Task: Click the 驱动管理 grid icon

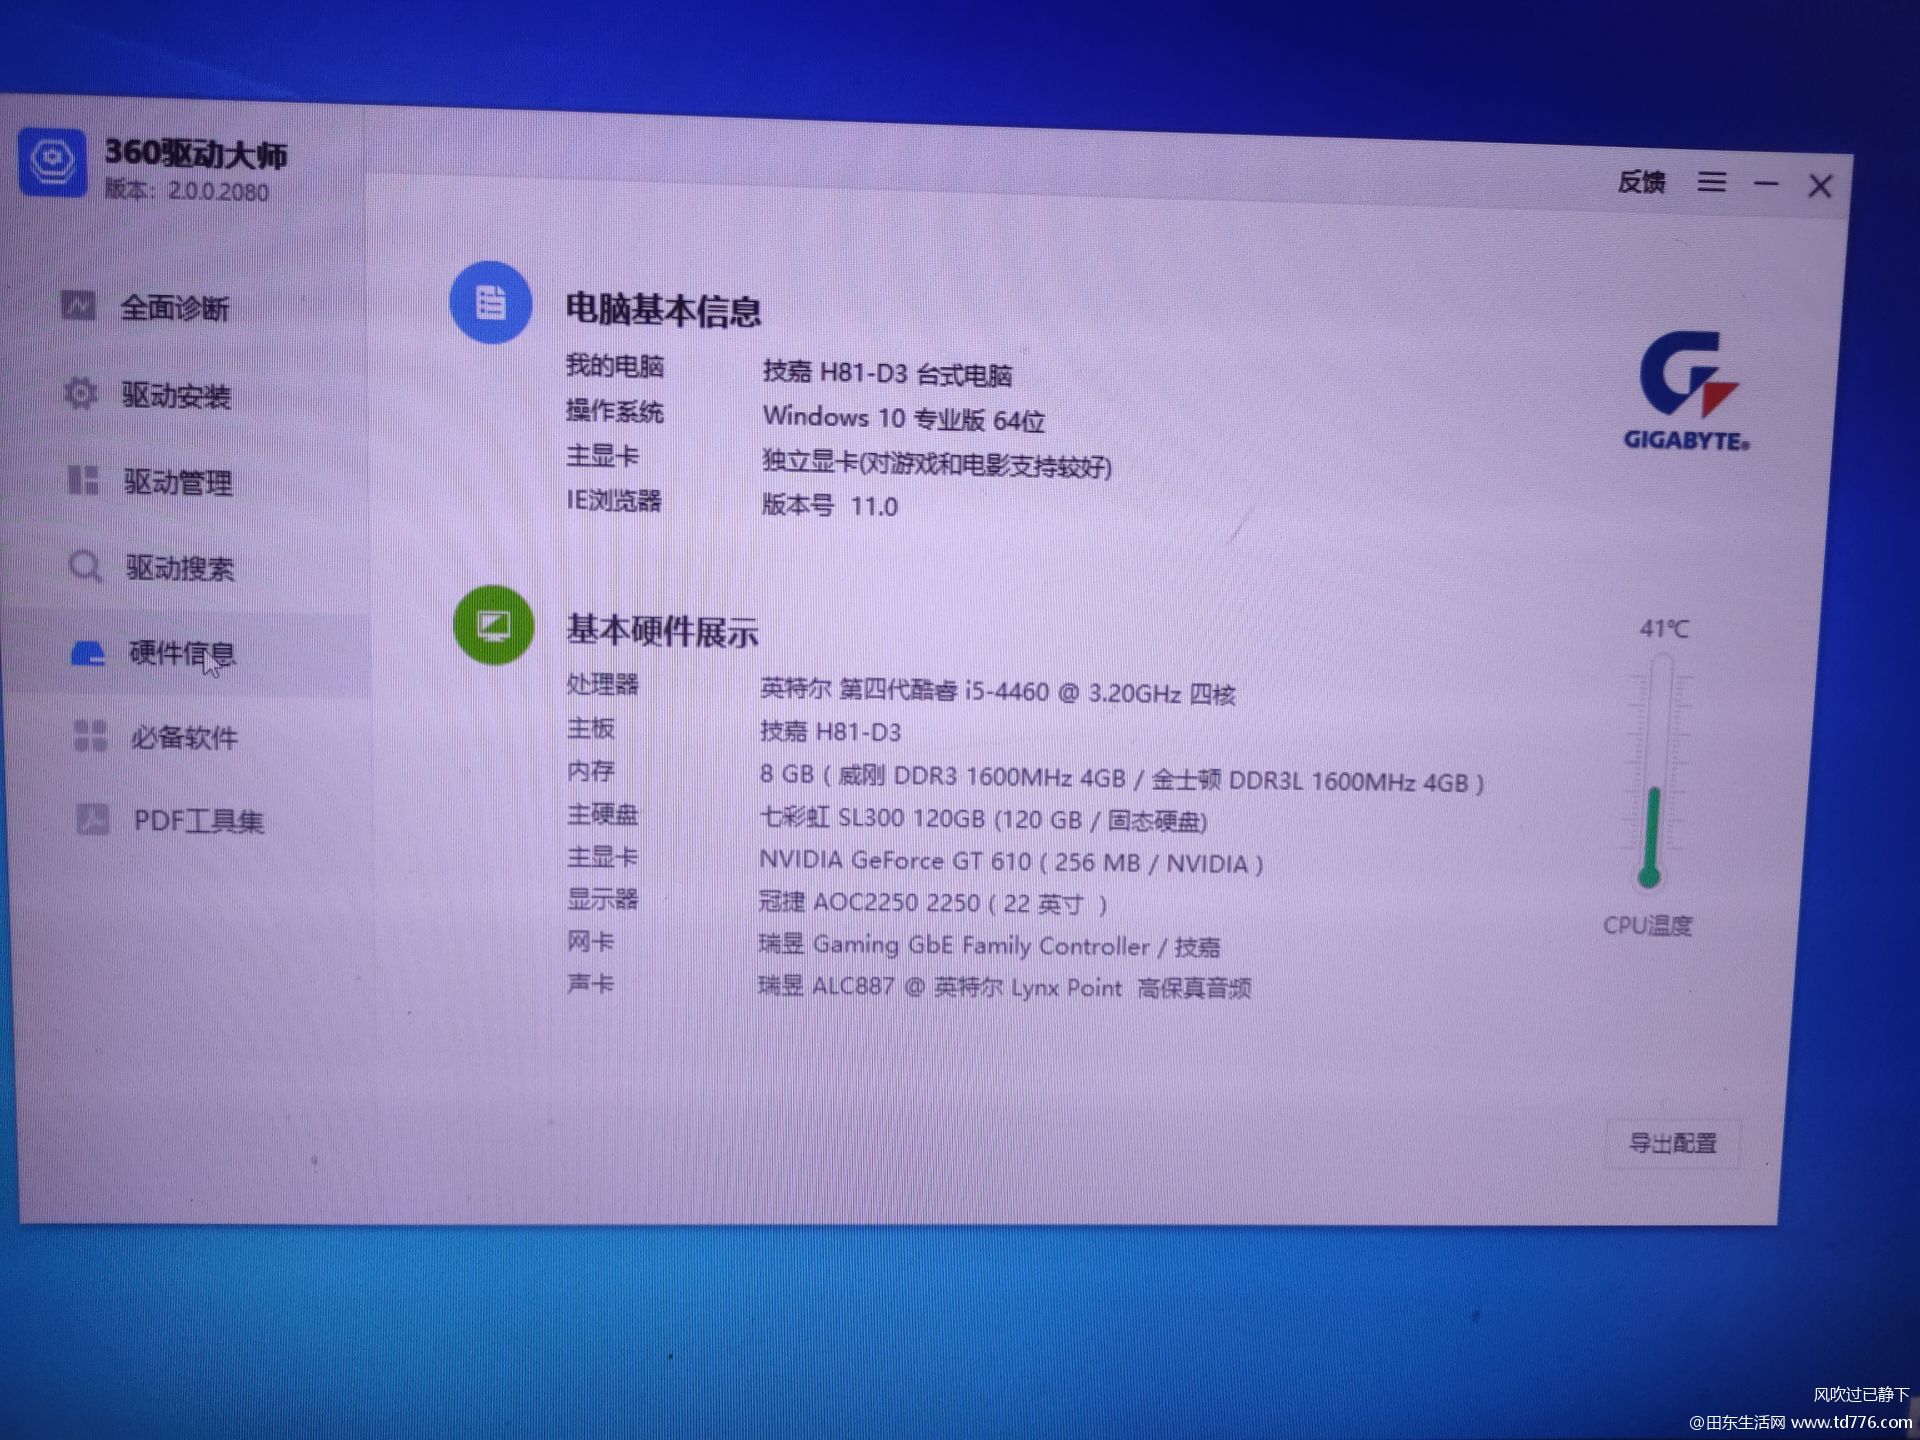Action: (83, 480)
